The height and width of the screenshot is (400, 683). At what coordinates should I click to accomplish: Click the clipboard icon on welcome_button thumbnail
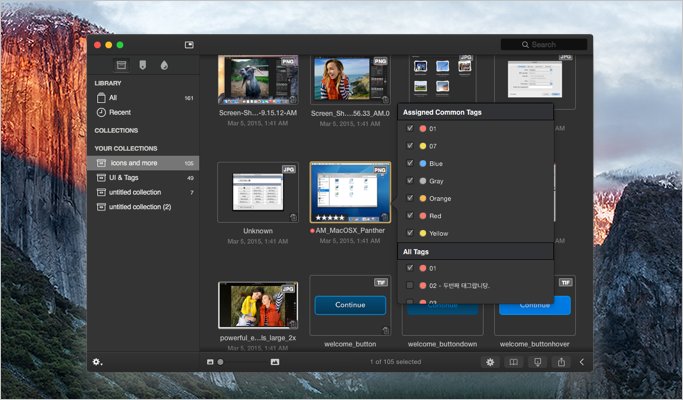coord(385,330)
